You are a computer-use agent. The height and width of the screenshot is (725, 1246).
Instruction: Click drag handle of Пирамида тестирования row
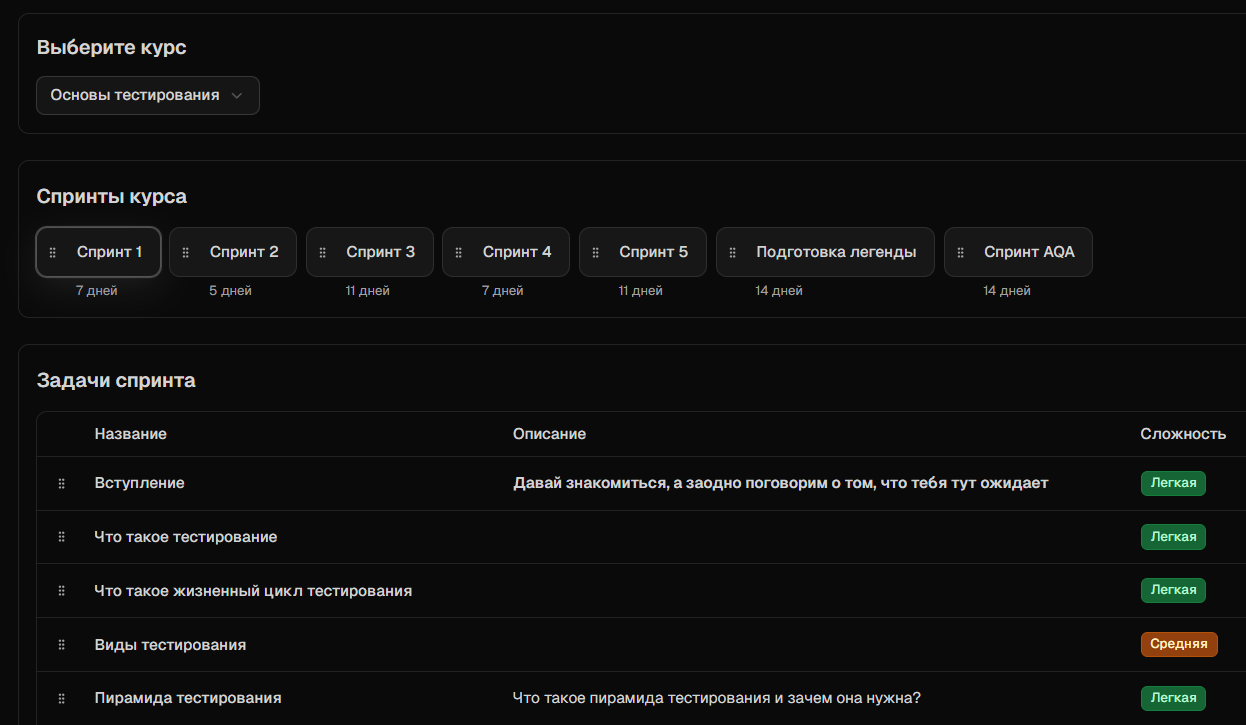pyautogui.click(x=61, y=699)
